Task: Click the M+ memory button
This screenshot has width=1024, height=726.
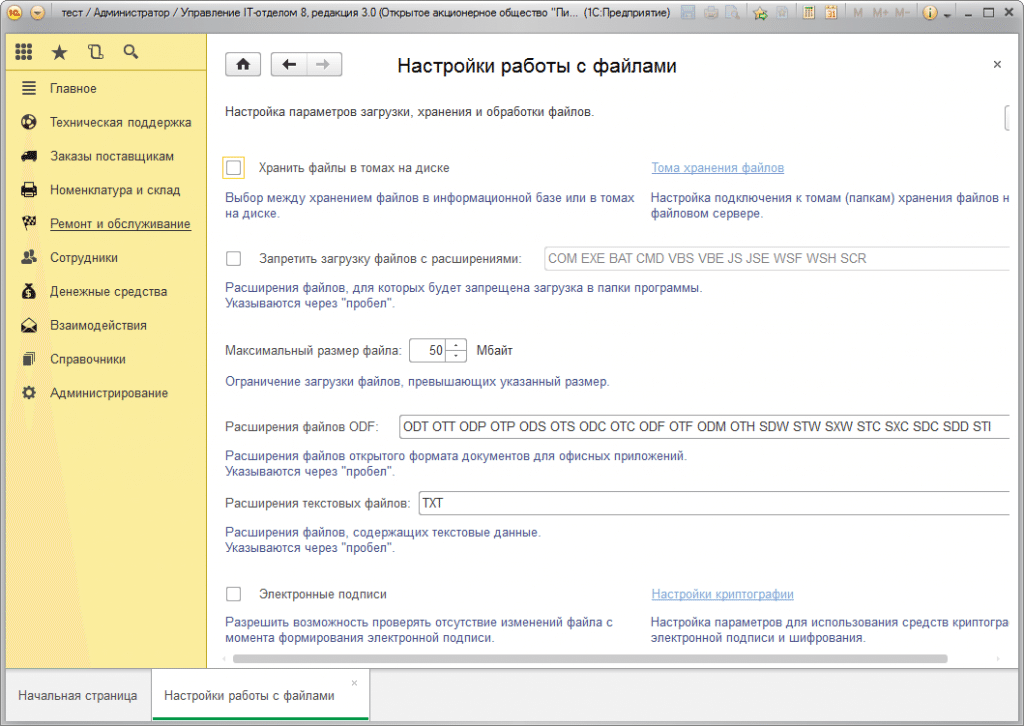Action: pyautogui.click(x=880, y=12)
